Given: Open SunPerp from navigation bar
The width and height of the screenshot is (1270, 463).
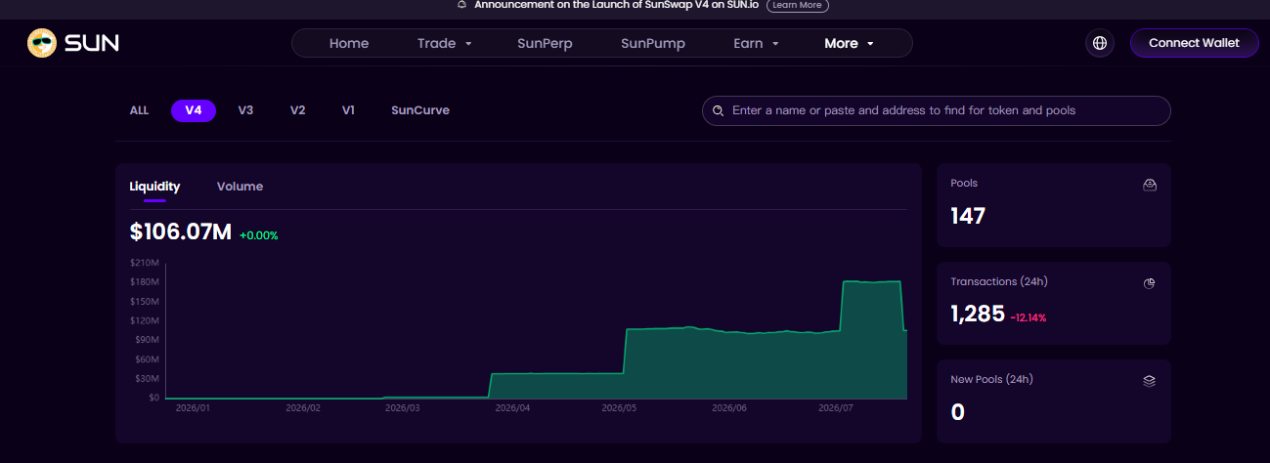Looking at the screenshot, I should (545, 43).
